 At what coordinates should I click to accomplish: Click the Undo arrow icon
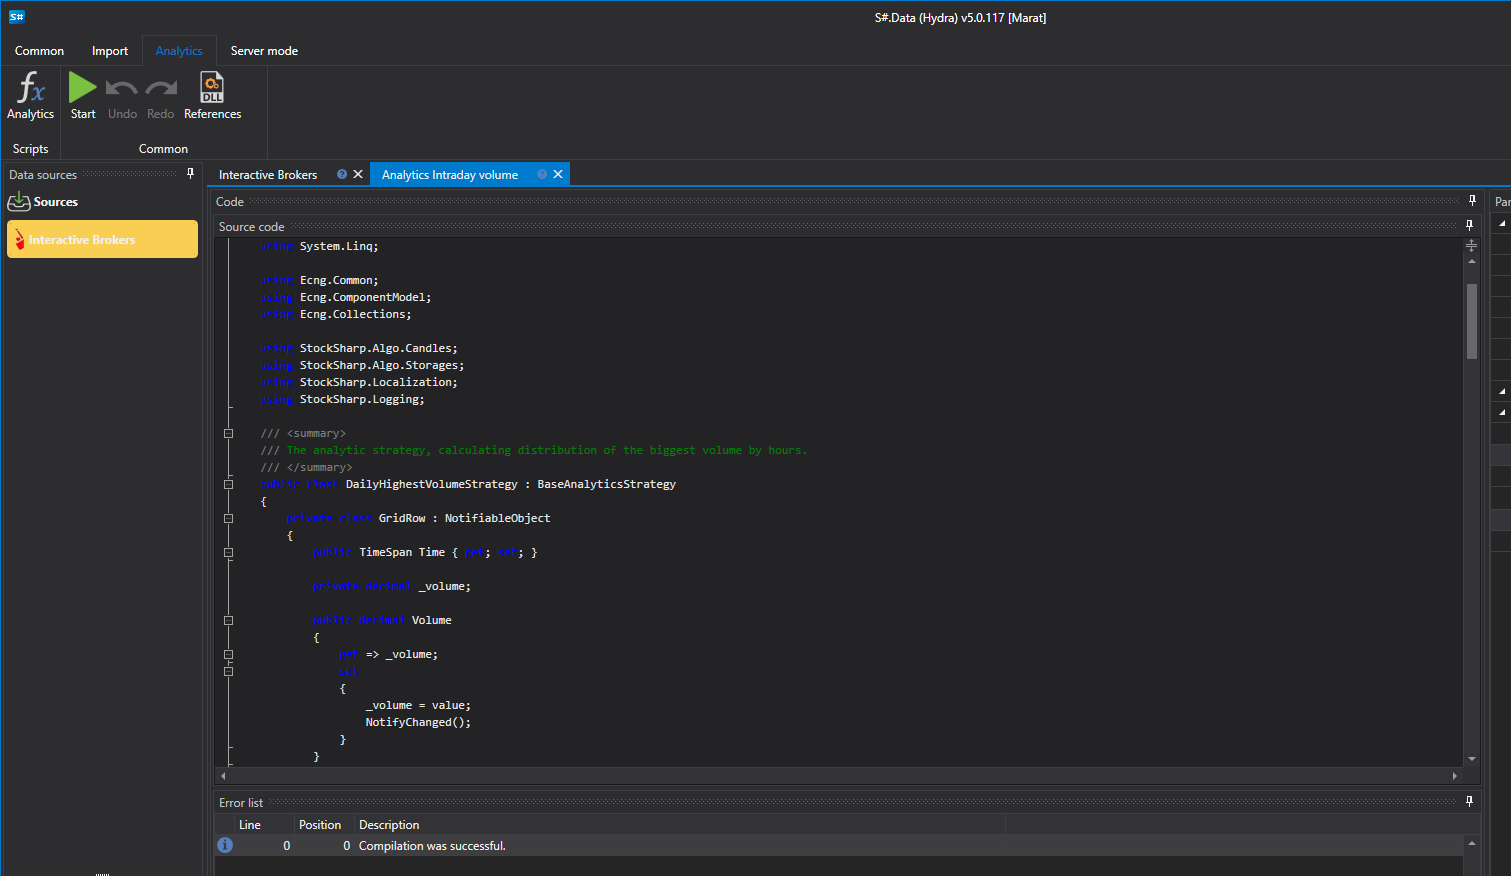pos(122,89)
